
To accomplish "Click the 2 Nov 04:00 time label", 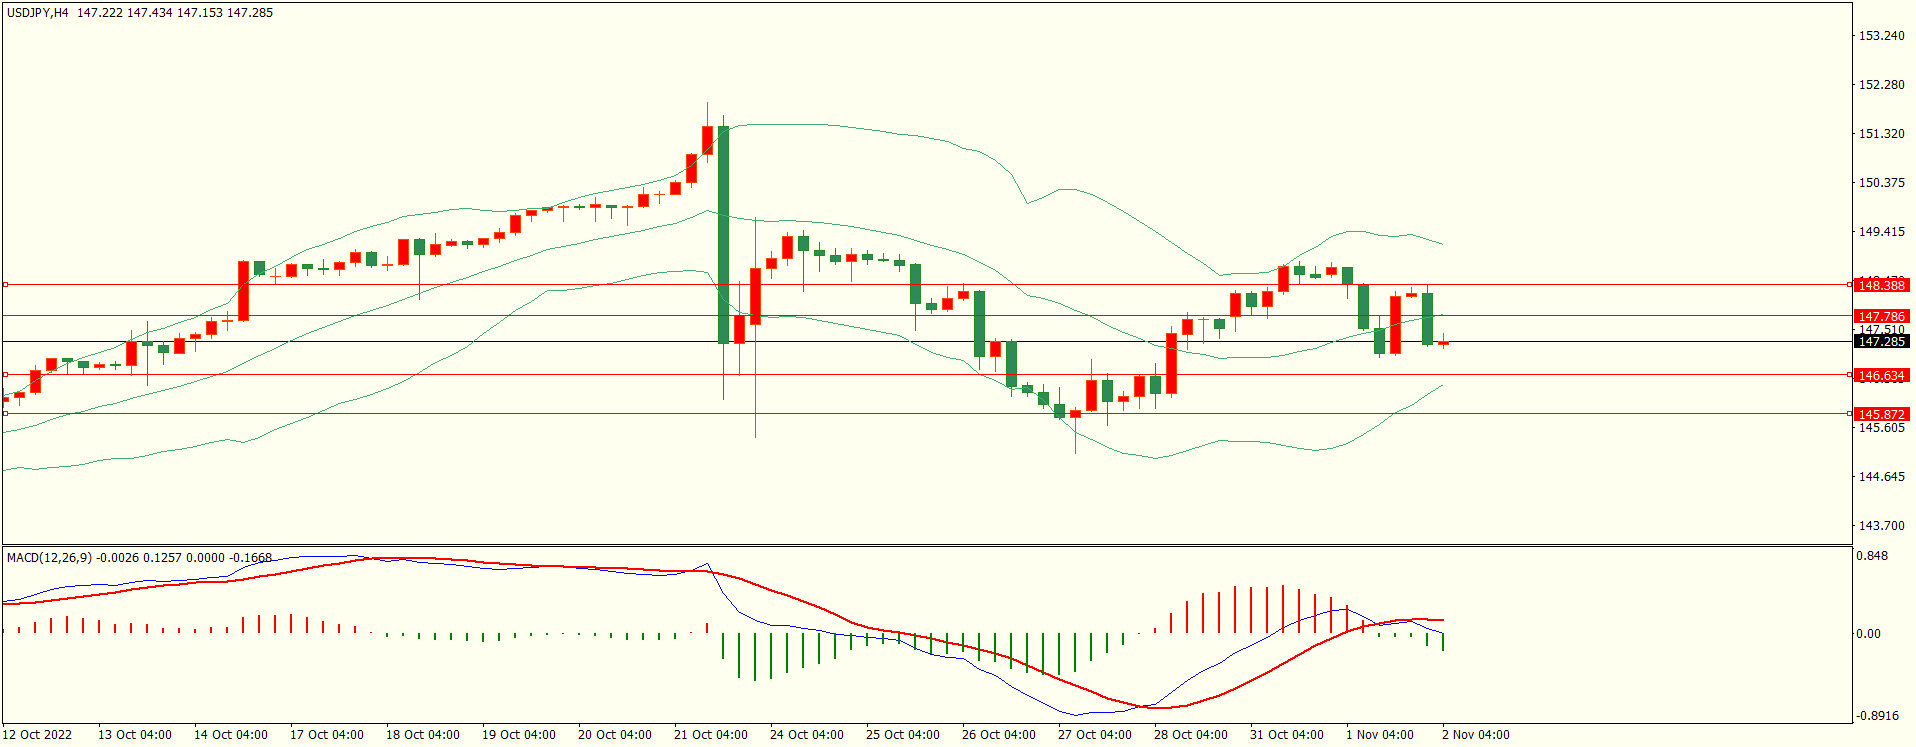I will (1476, 735).
